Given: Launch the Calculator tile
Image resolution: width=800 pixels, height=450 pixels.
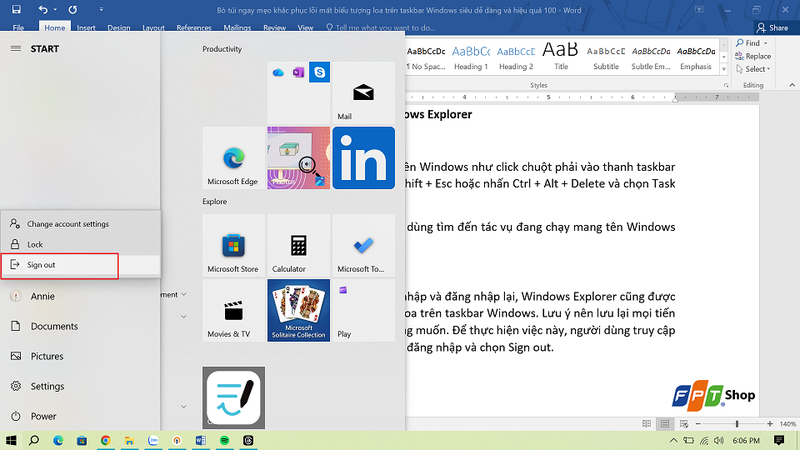Looking at the screenshot, I should pyautogui.click(x=298, y=245).
